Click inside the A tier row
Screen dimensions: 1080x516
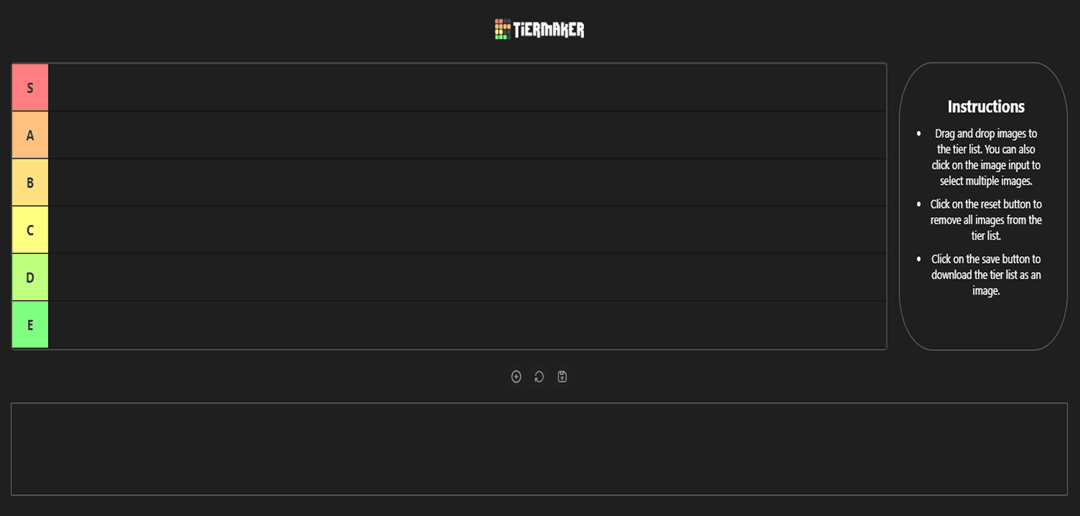click(x=467, y=135)
